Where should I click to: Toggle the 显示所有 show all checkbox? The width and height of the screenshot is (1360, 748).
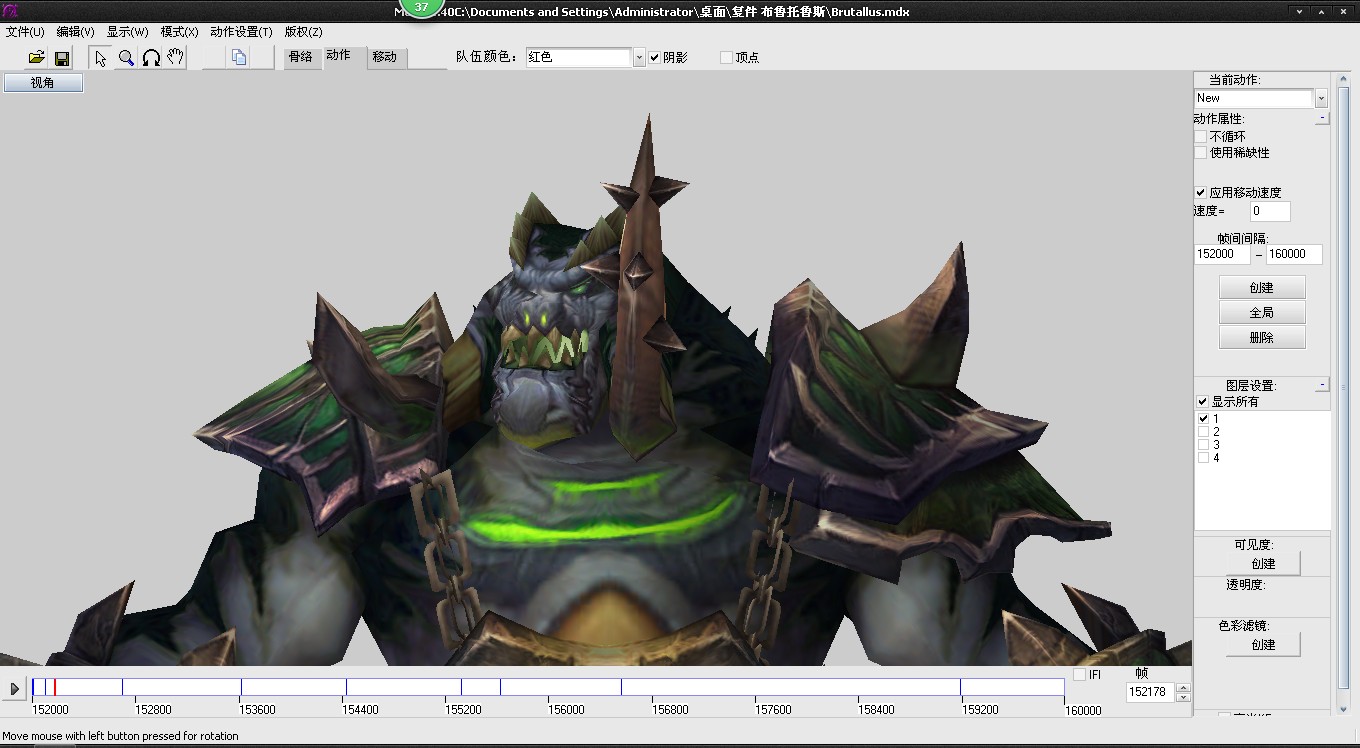click(x=1203, y=402)
